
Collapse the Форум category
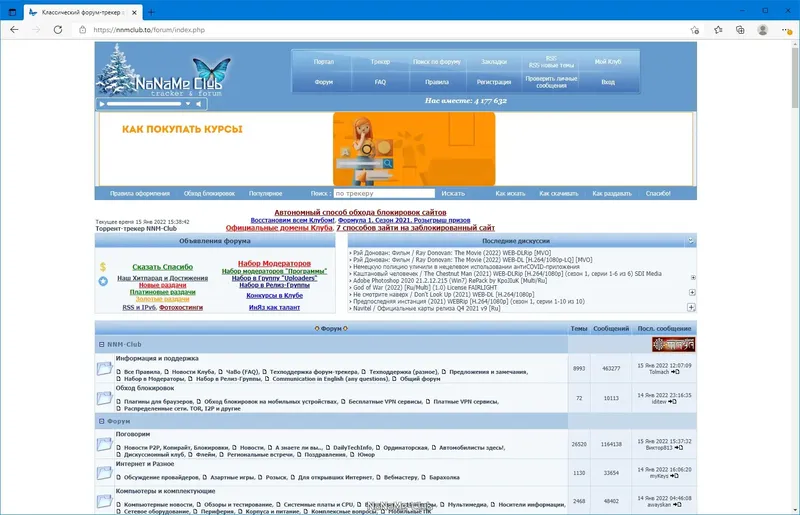click(x=101, y=421)
